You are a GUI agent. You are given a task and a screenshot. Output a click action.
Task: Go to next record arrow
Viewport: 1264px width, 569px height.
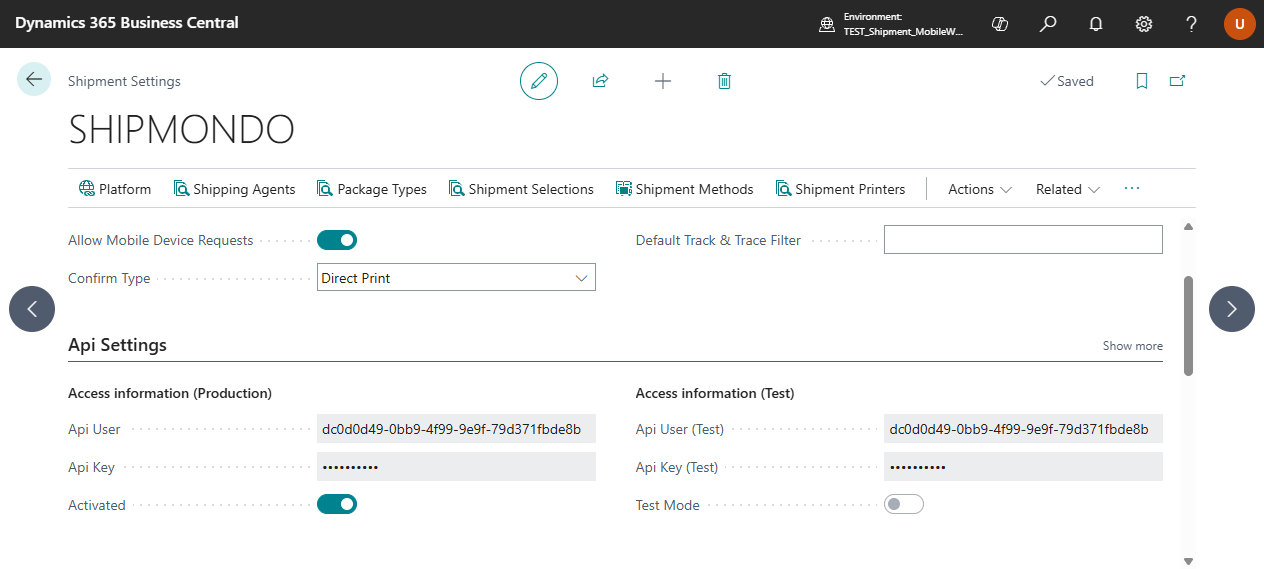tap(1232, 309)
